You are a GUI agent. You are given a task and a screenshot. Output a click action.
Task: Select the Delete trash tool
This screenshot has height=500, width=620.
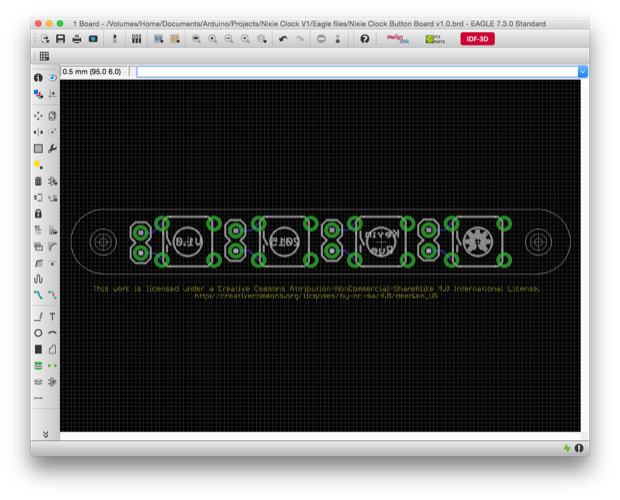(x=38, y=181)
